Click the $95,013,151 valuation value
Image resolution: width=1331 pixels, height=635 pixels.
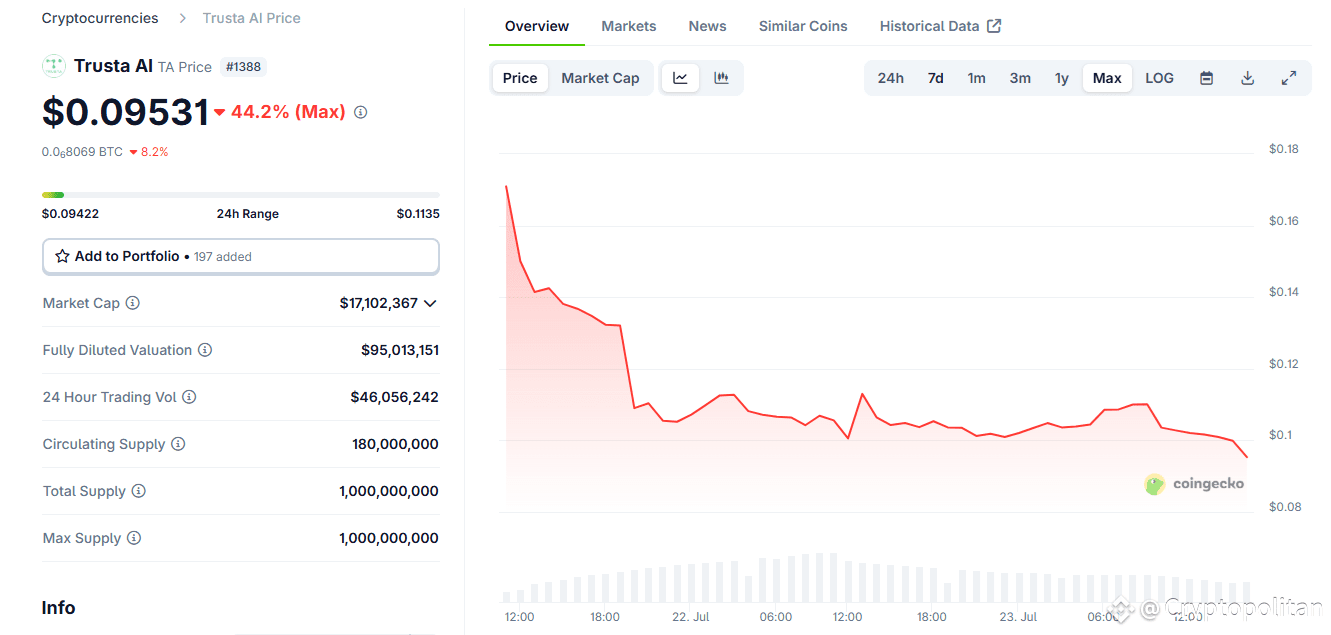[x=400, y=350]
